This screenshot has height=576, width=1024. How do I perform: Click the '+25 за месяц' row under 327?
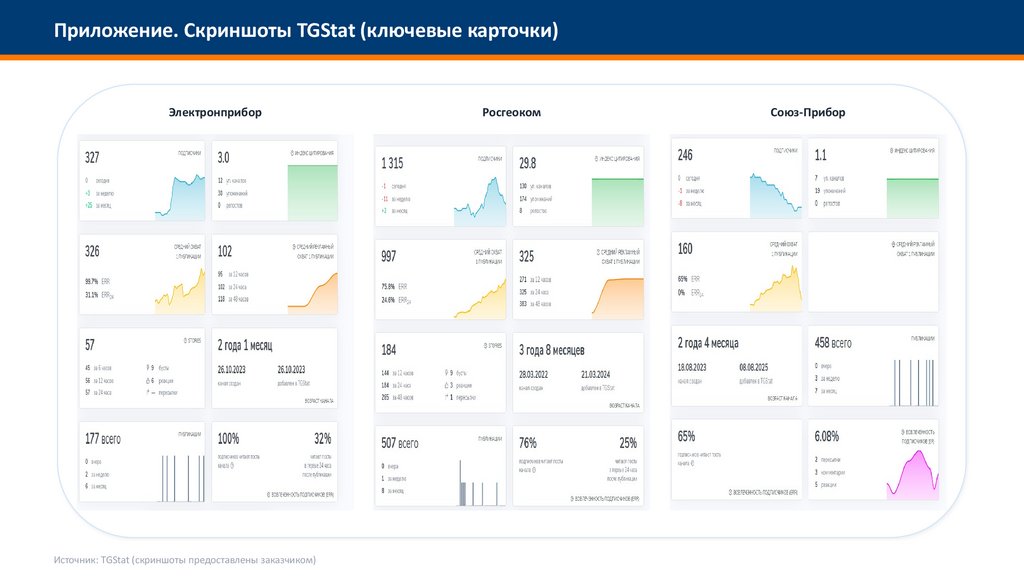97,205
